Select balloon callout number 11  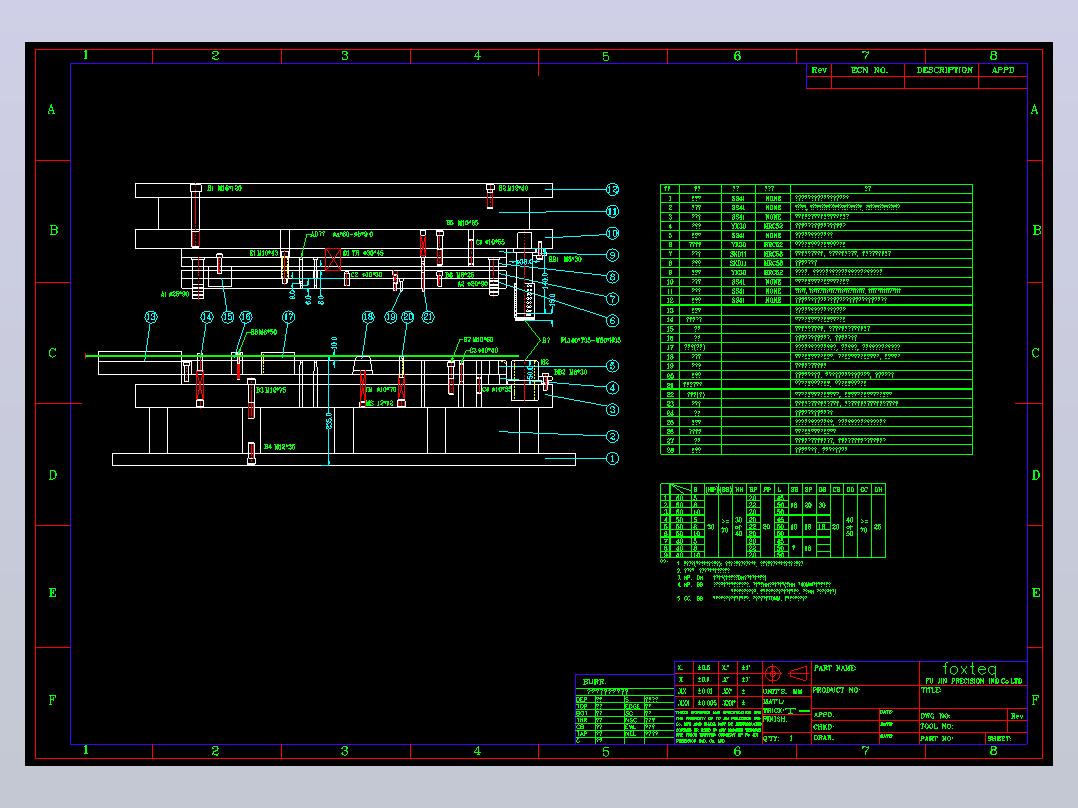(612, 211)
